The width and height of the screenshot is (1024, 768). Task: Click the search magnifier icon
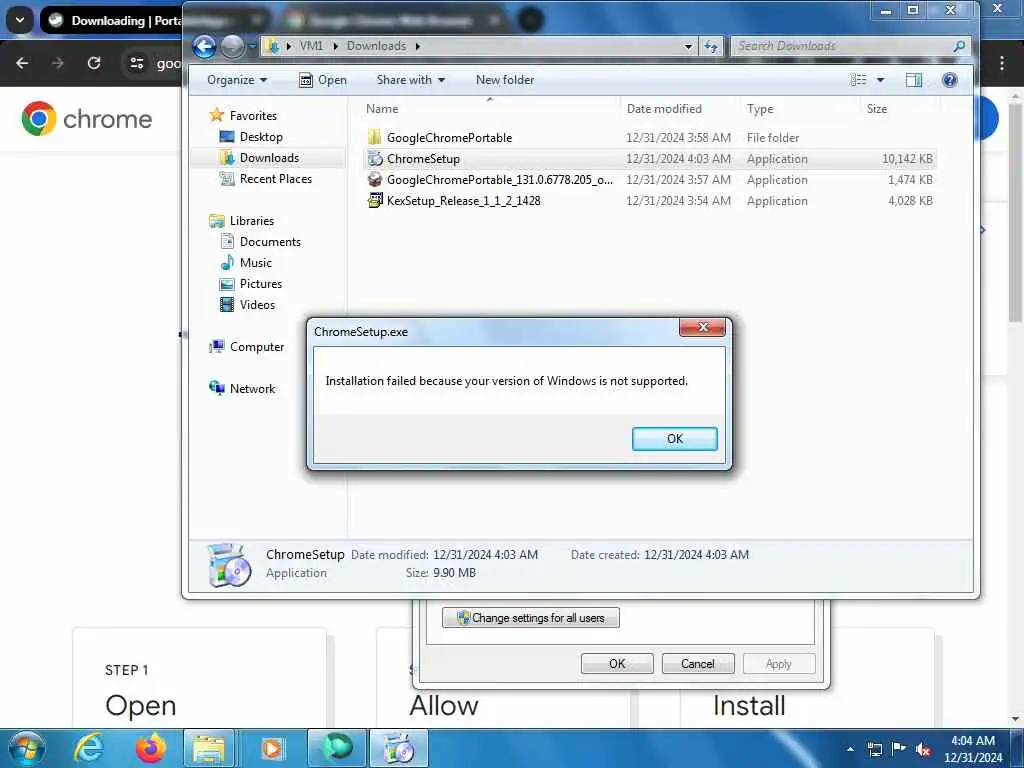point(959,46)
